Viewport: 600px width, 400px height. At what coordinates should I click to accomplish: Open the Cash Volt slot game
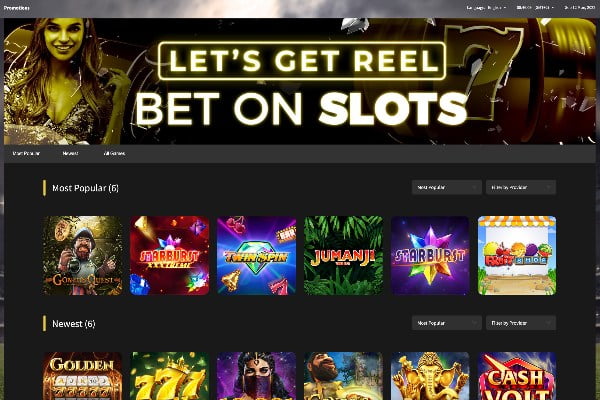tap(517, 376)
